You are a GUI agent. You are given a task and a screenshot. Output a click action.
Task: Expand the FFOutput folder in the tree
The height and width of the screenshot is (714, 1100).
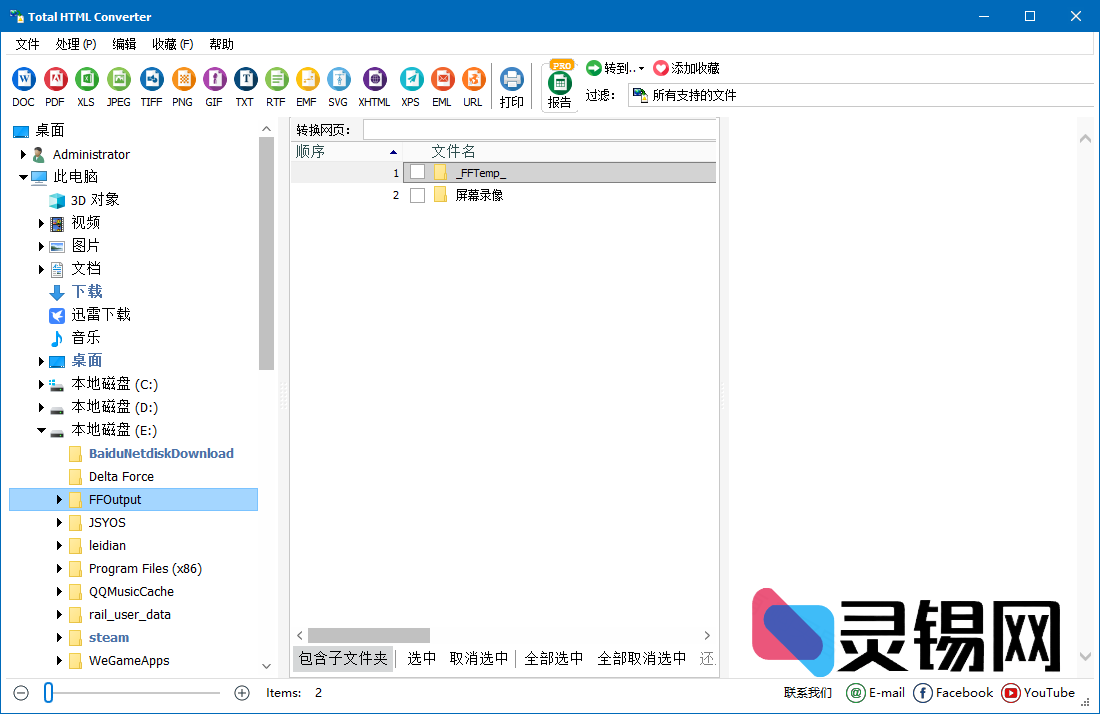tap(58, 499)
